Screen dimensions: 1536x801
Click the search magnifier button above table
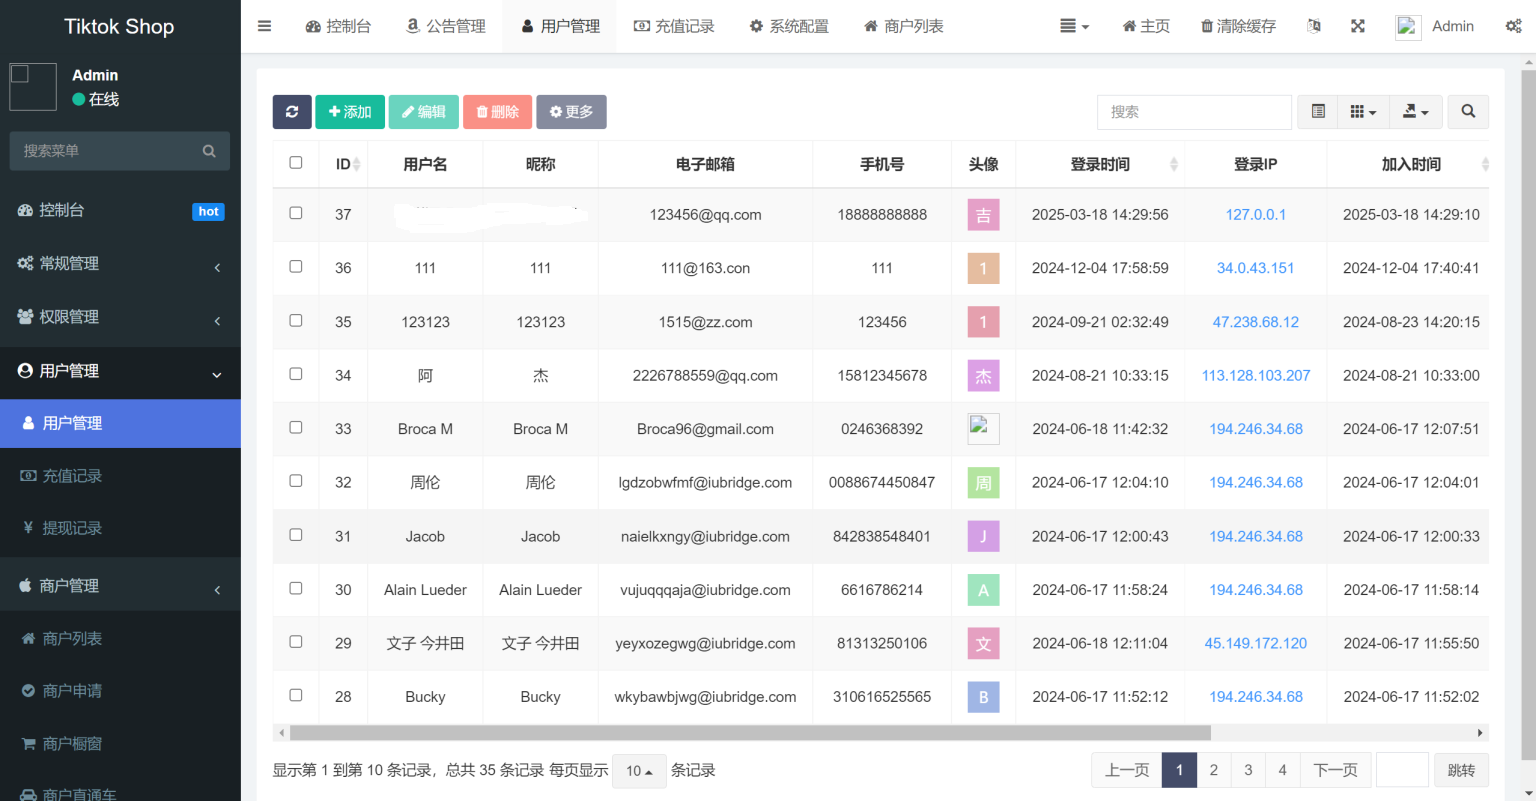1467,112
